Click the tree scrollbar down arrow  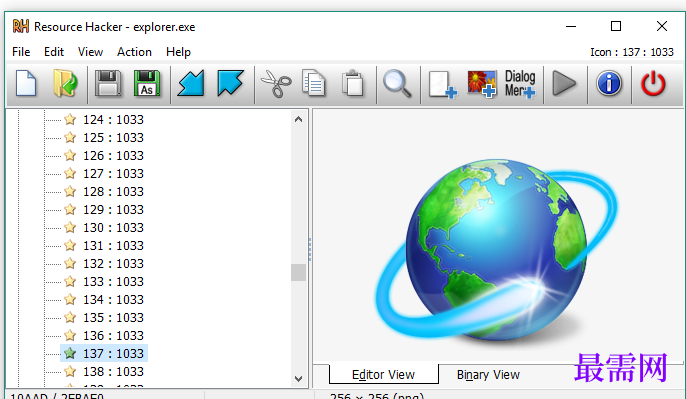(x=298, y=378)
